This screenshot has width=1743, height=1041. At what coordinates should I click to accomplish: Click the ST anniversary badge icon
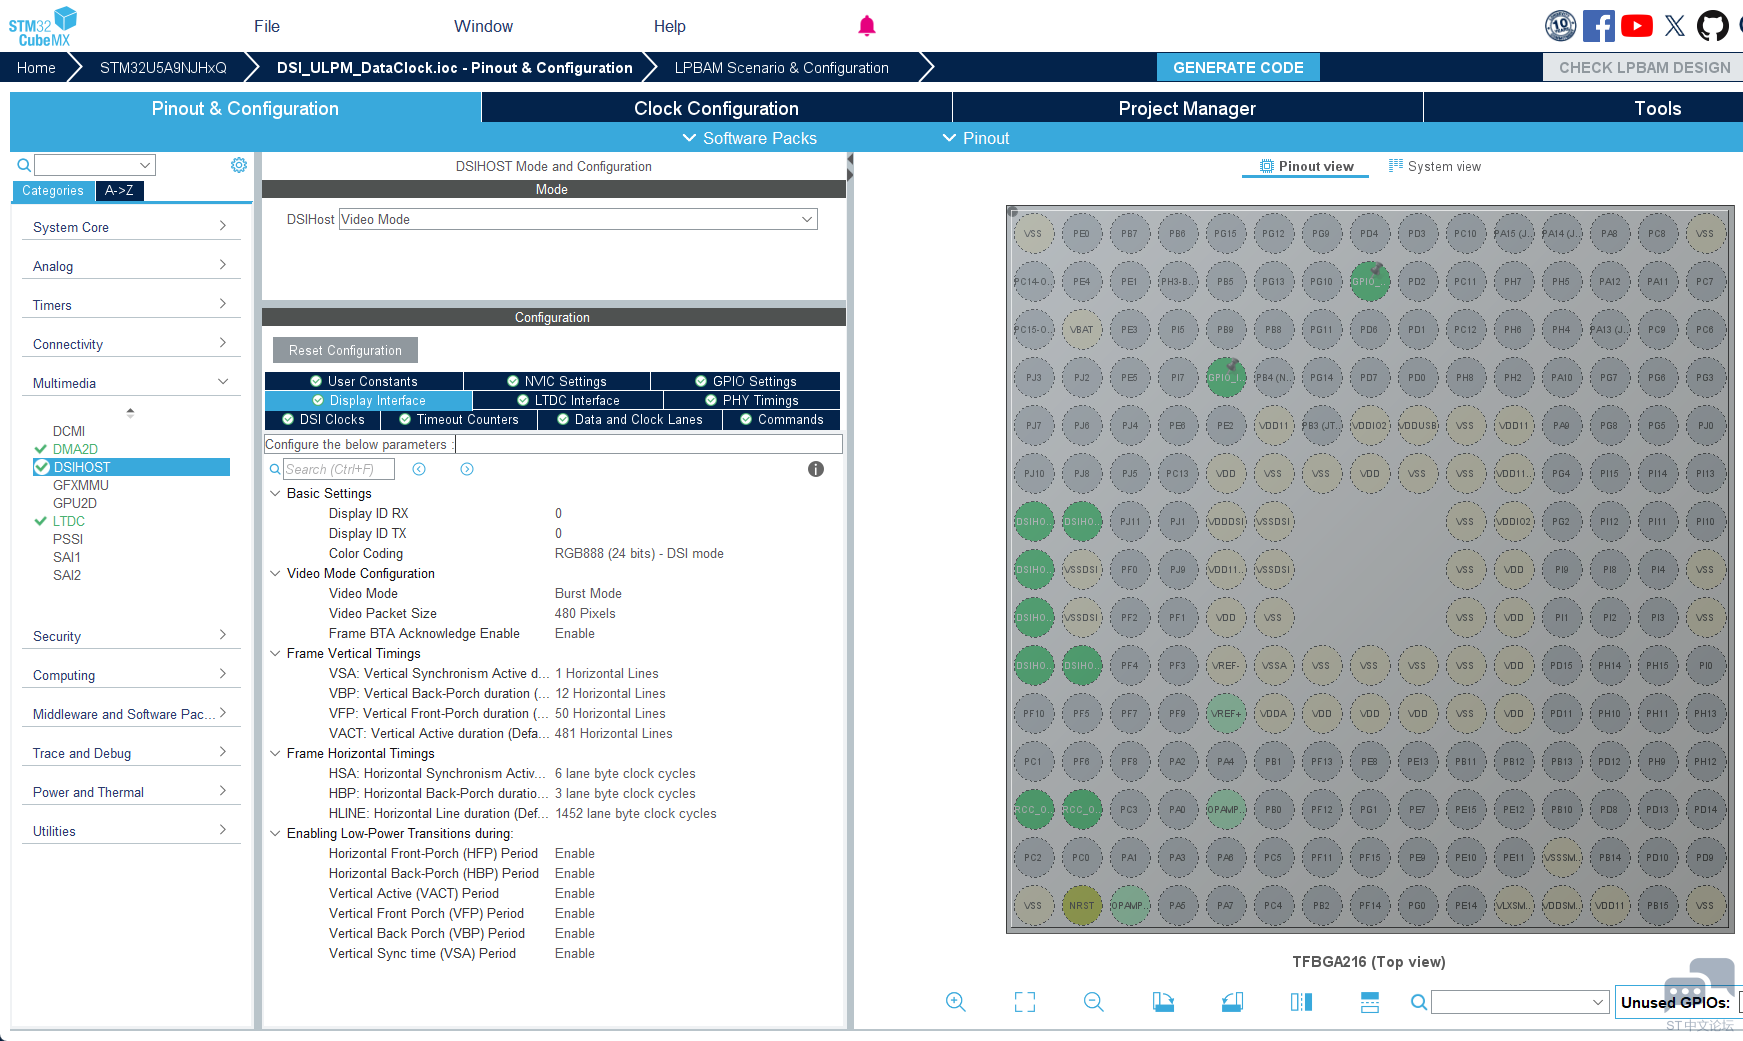coord(1560,26)
